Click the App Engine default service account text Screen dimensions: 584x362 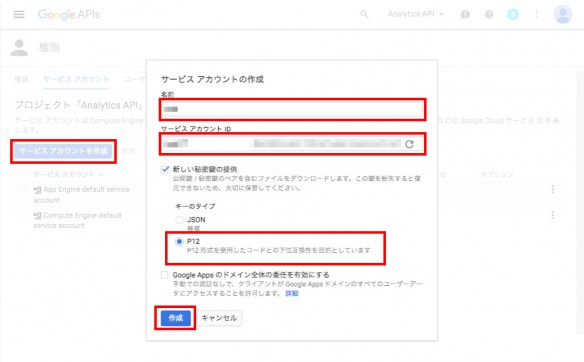tap(82, 194)
